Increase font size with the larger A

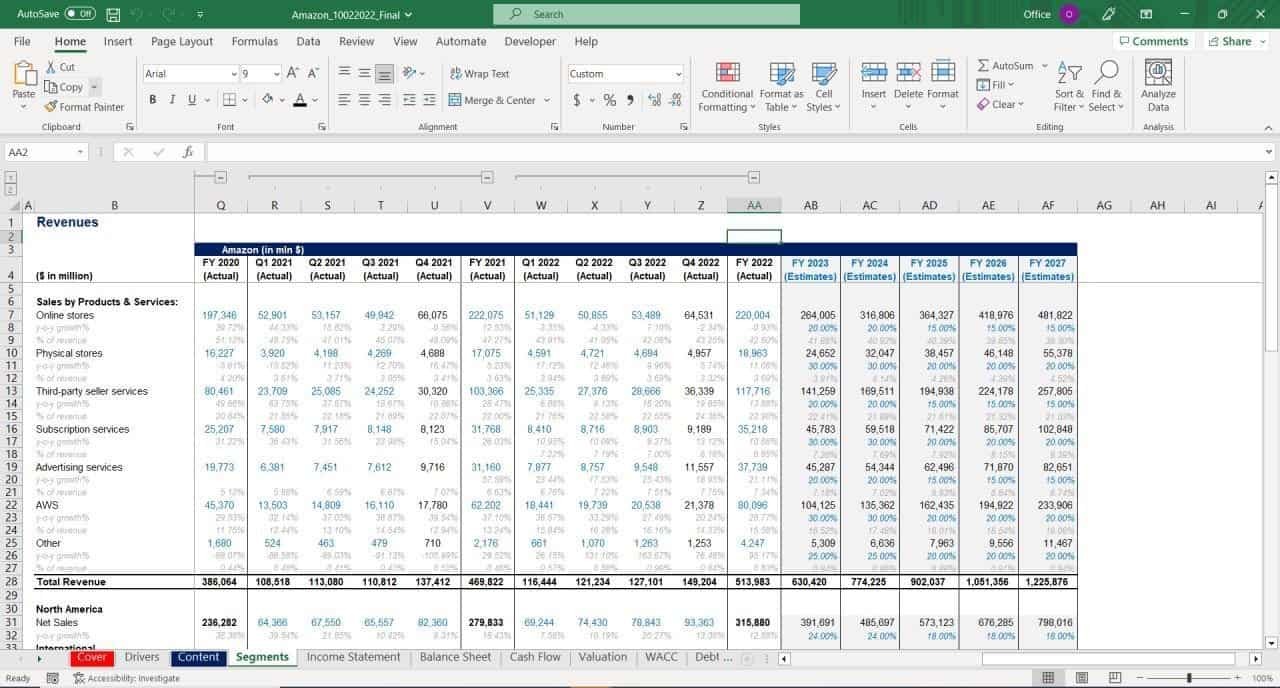293,73
